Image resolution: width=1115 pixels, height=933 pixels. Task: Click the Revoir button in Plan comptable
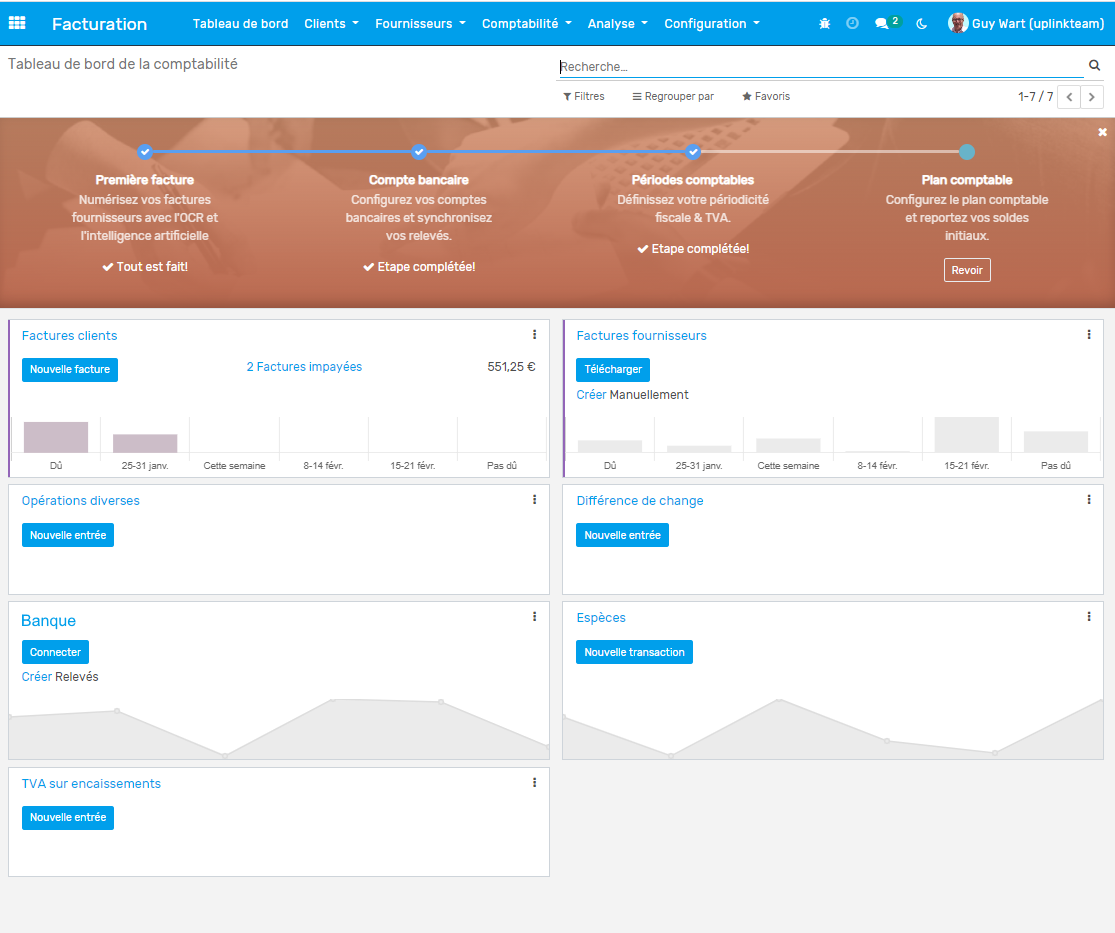[x=967, y=270]
